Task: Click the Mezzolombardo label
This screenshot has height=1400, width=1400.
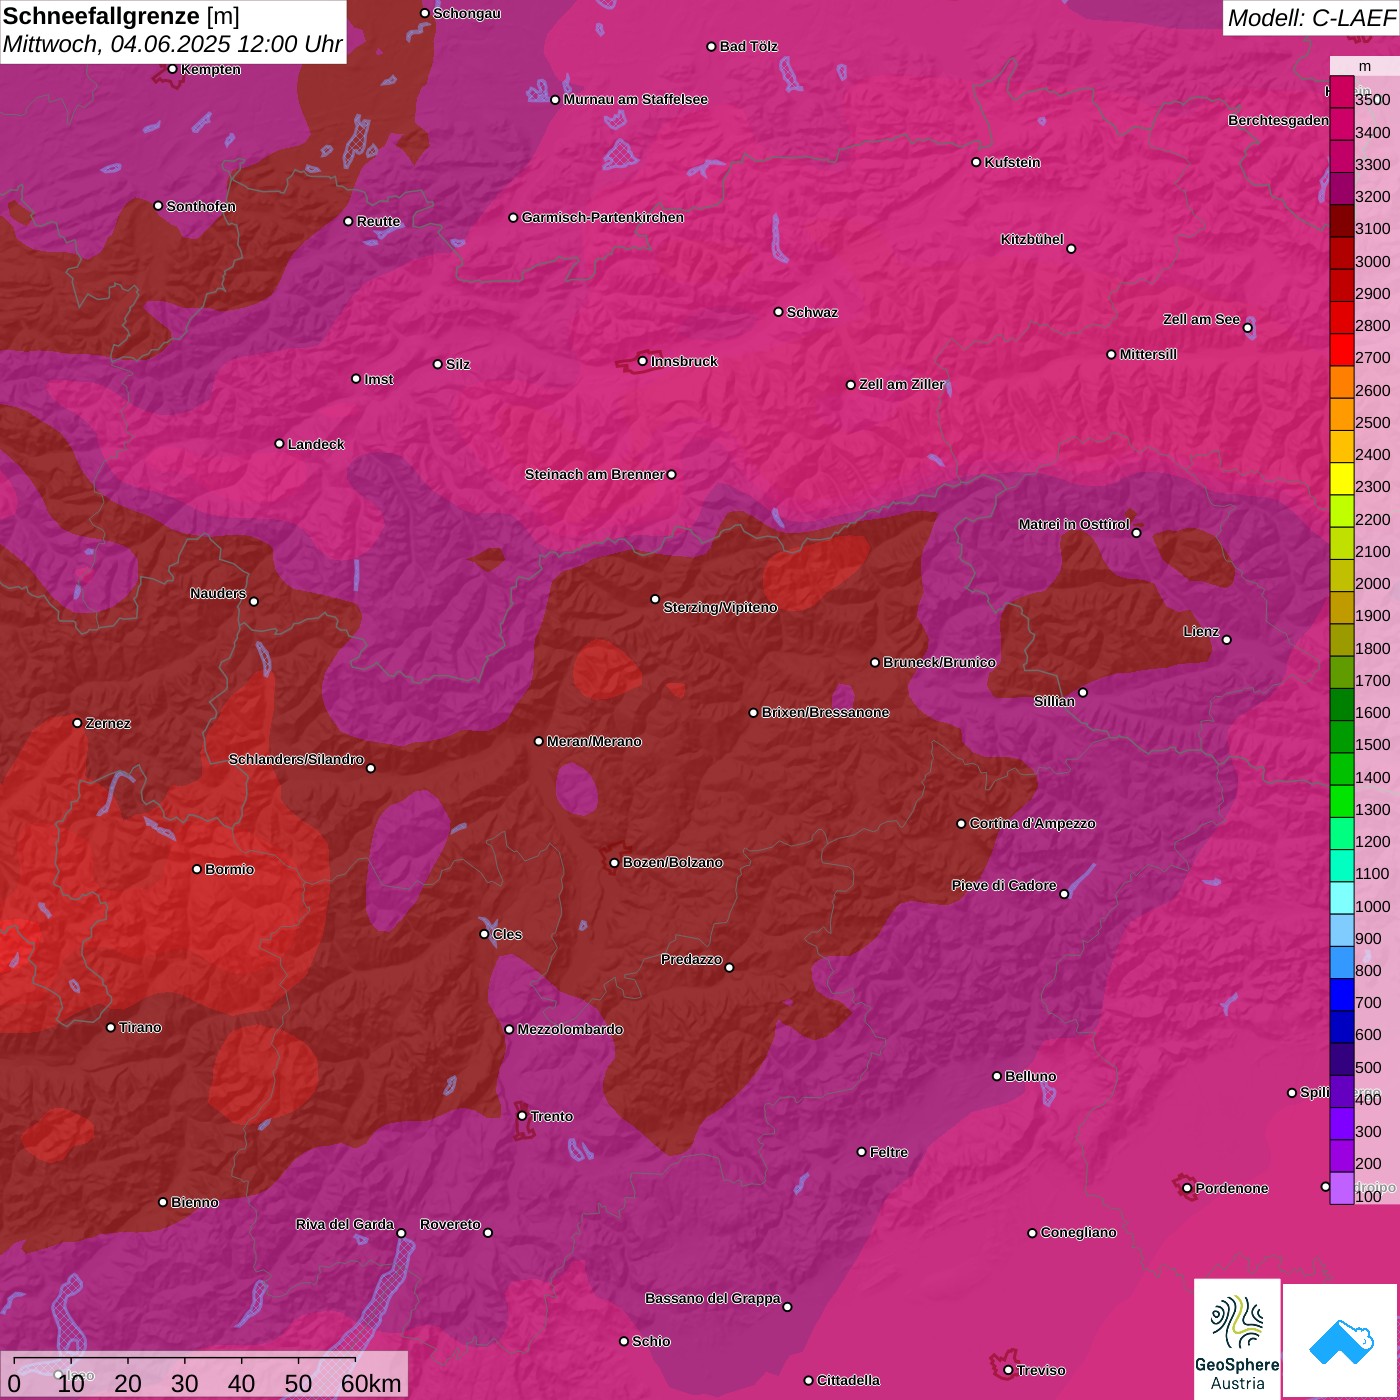Action: click(x=570, y=1029)
